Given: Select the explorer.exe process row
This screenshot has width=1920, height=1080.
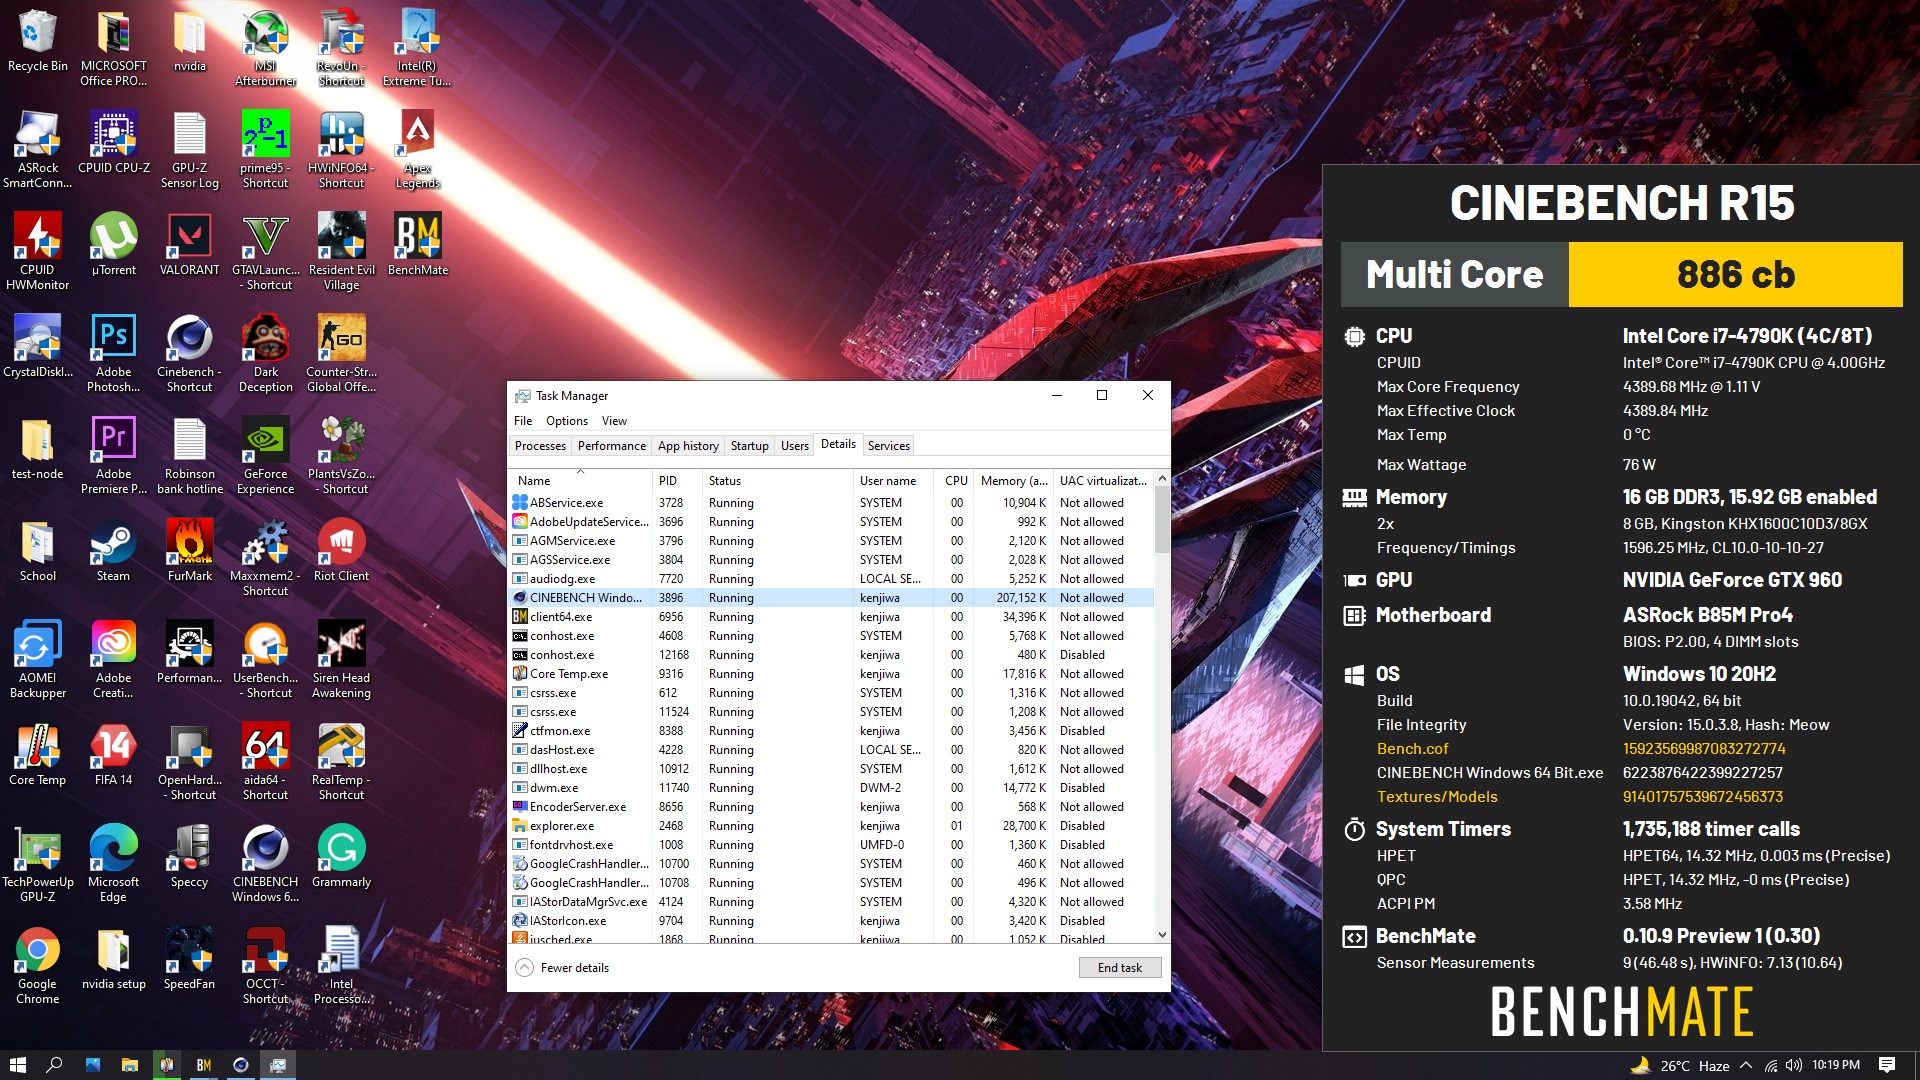Looking at the screenshot, I should (831, 826).
